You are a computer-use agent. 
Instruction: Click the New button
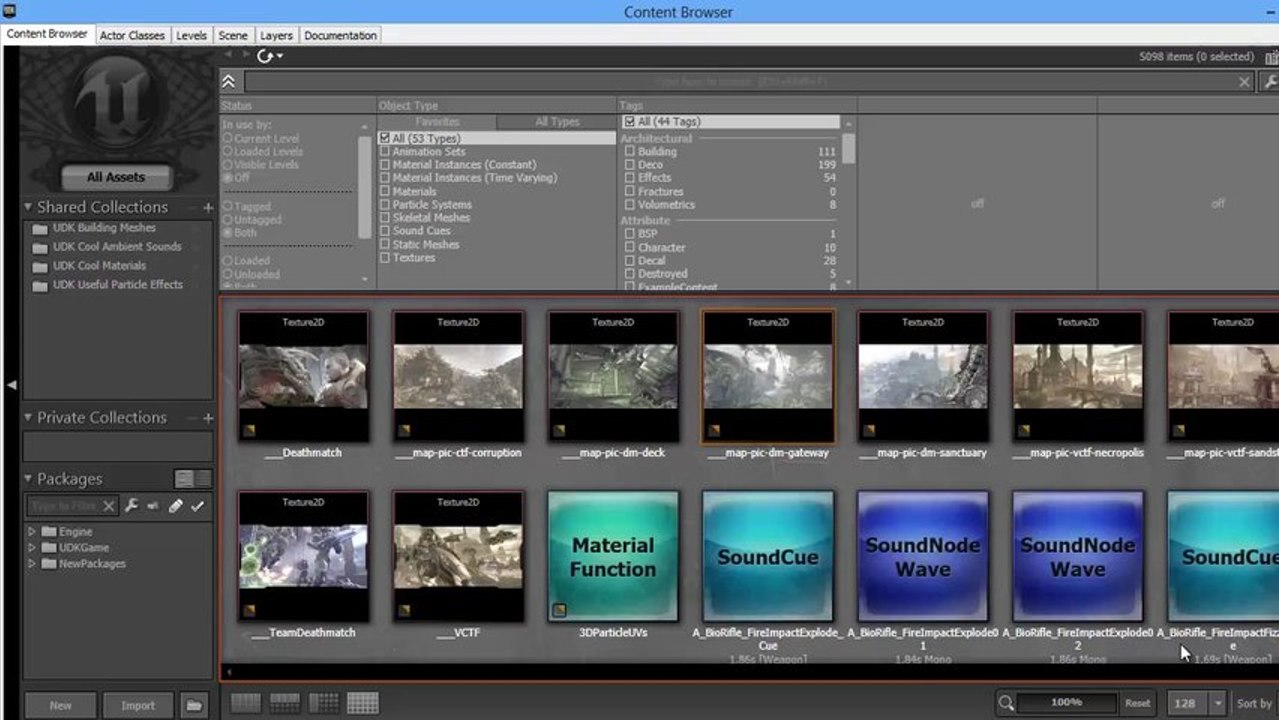(x=60, y=705)
